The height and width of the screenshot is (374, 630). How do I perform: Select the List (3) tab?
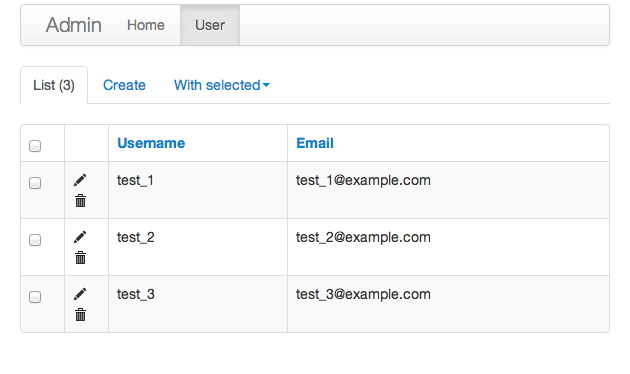pos(54,85)
